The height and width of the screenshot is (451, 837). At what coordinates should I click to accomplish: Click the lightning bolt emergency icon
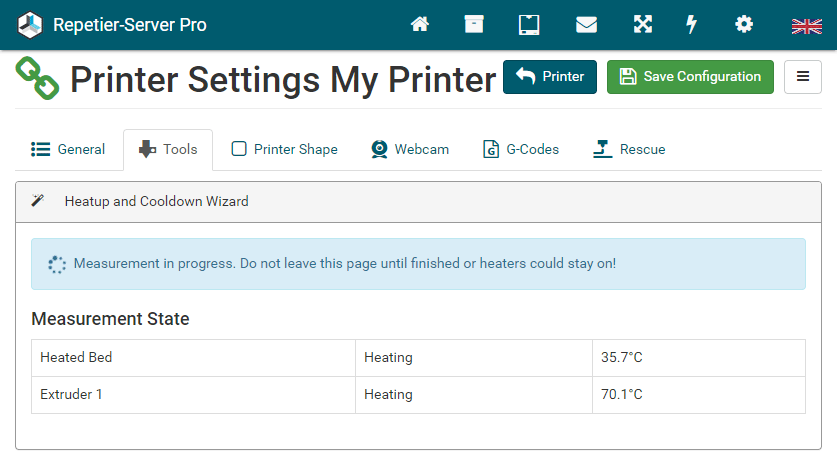tap(691, 25)
